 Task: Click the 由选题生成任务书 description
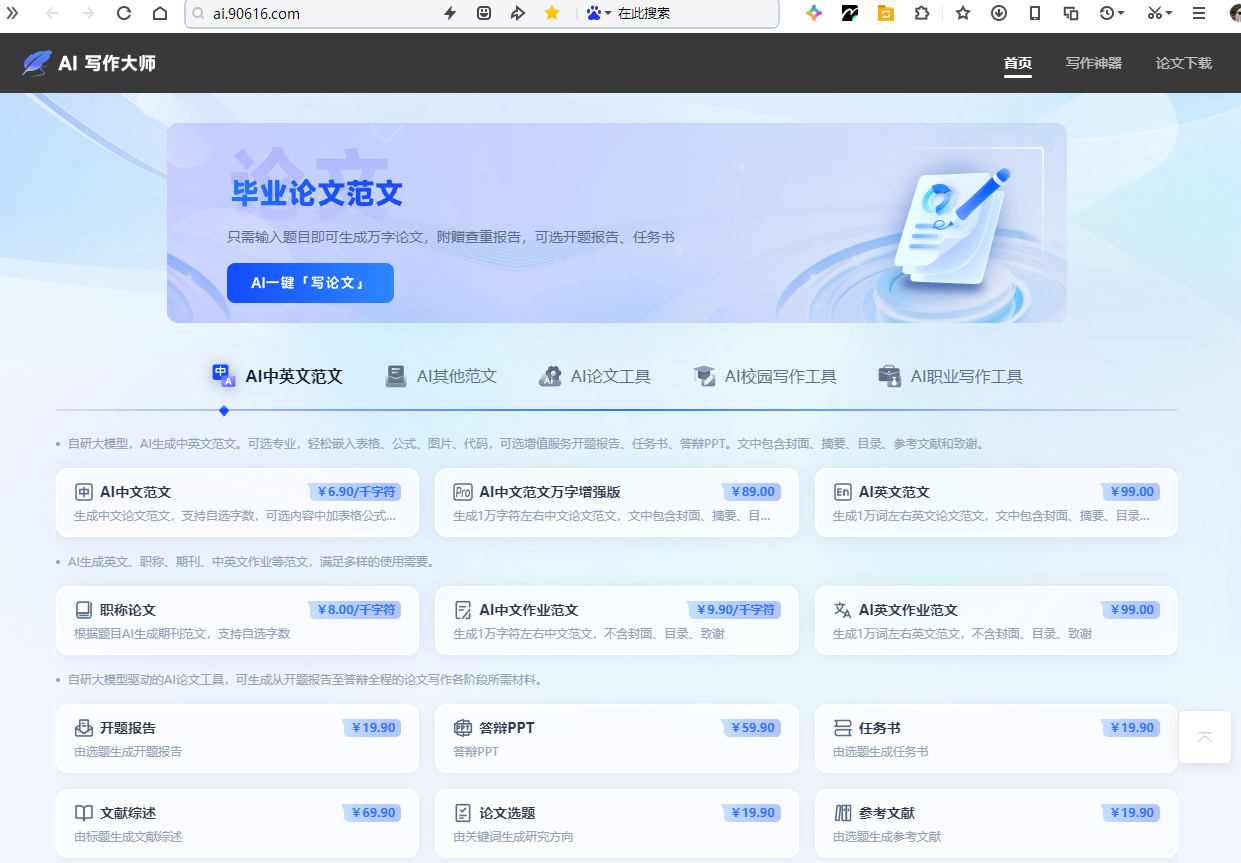pos(881,752)
